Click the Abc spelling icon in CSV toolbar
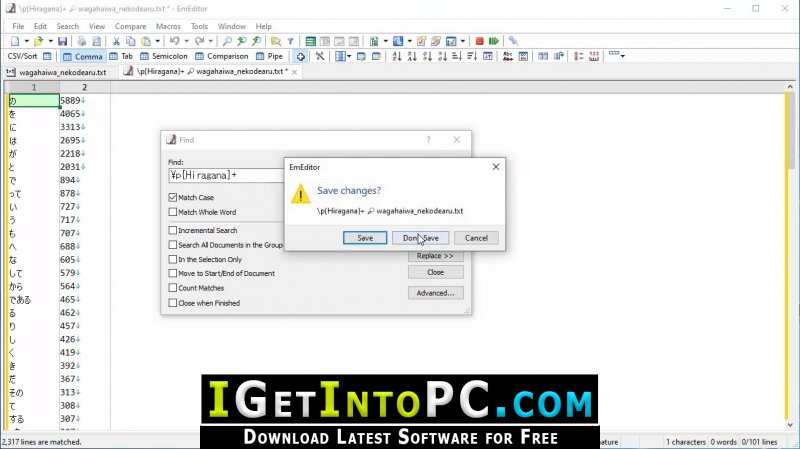 (508, 56)
